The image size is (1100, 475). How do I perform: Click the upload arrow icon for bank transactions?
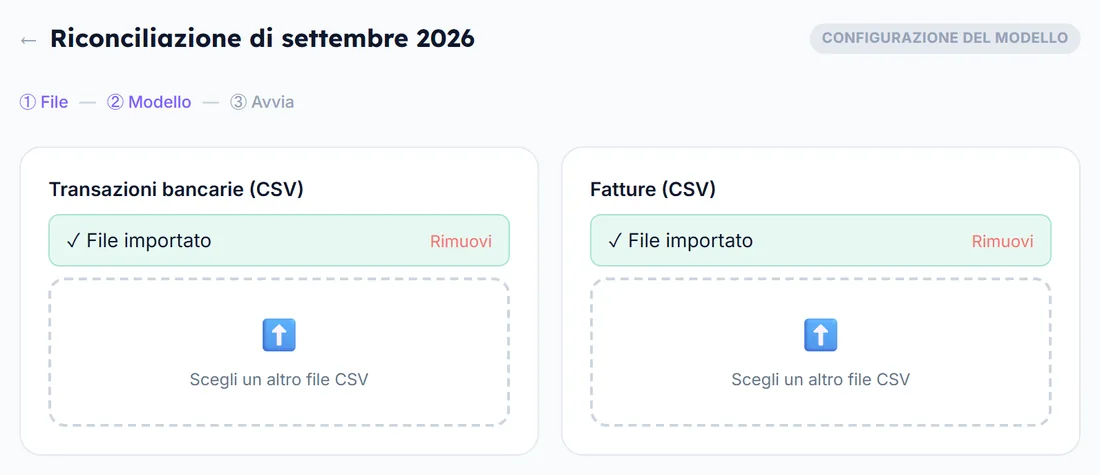[x=279, y=335]
